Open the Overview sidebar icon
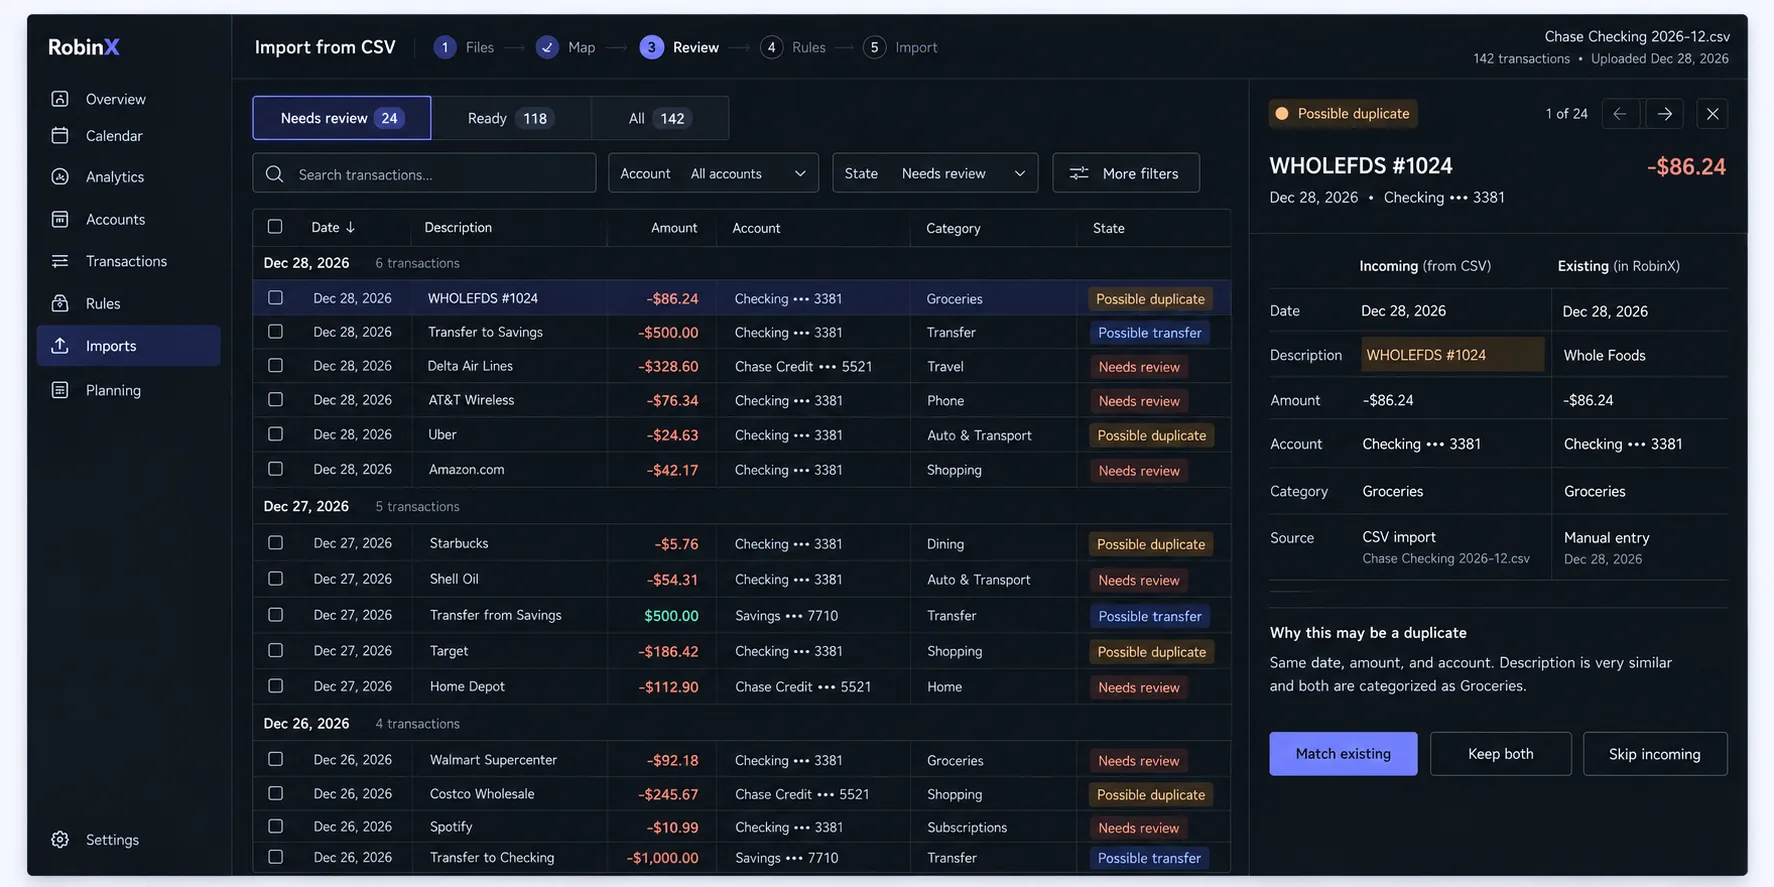Screen dimensions: 1774x887 tap(60, 99)
